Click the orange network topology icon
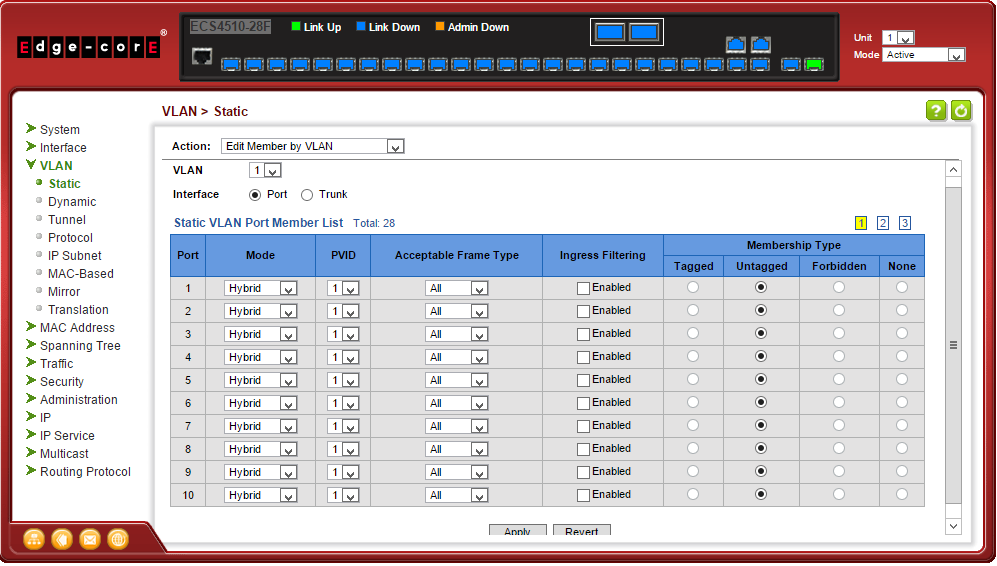Image resolution: width=997 pixels, height=566 pixels. [x=34, y=539]
